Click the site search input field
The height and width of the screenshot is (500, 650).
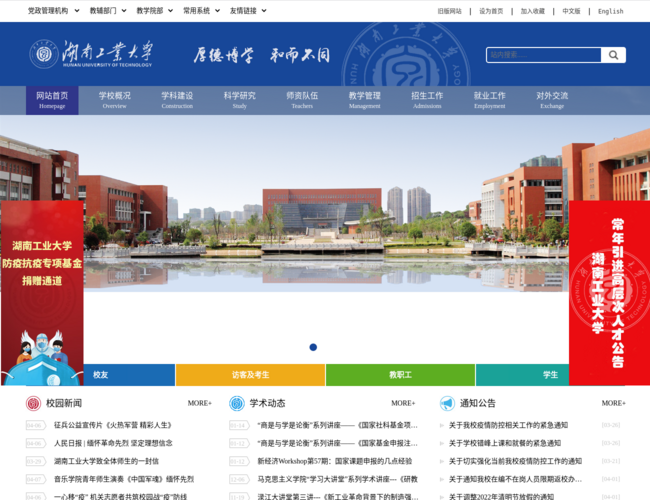click(x=543, y=55)
